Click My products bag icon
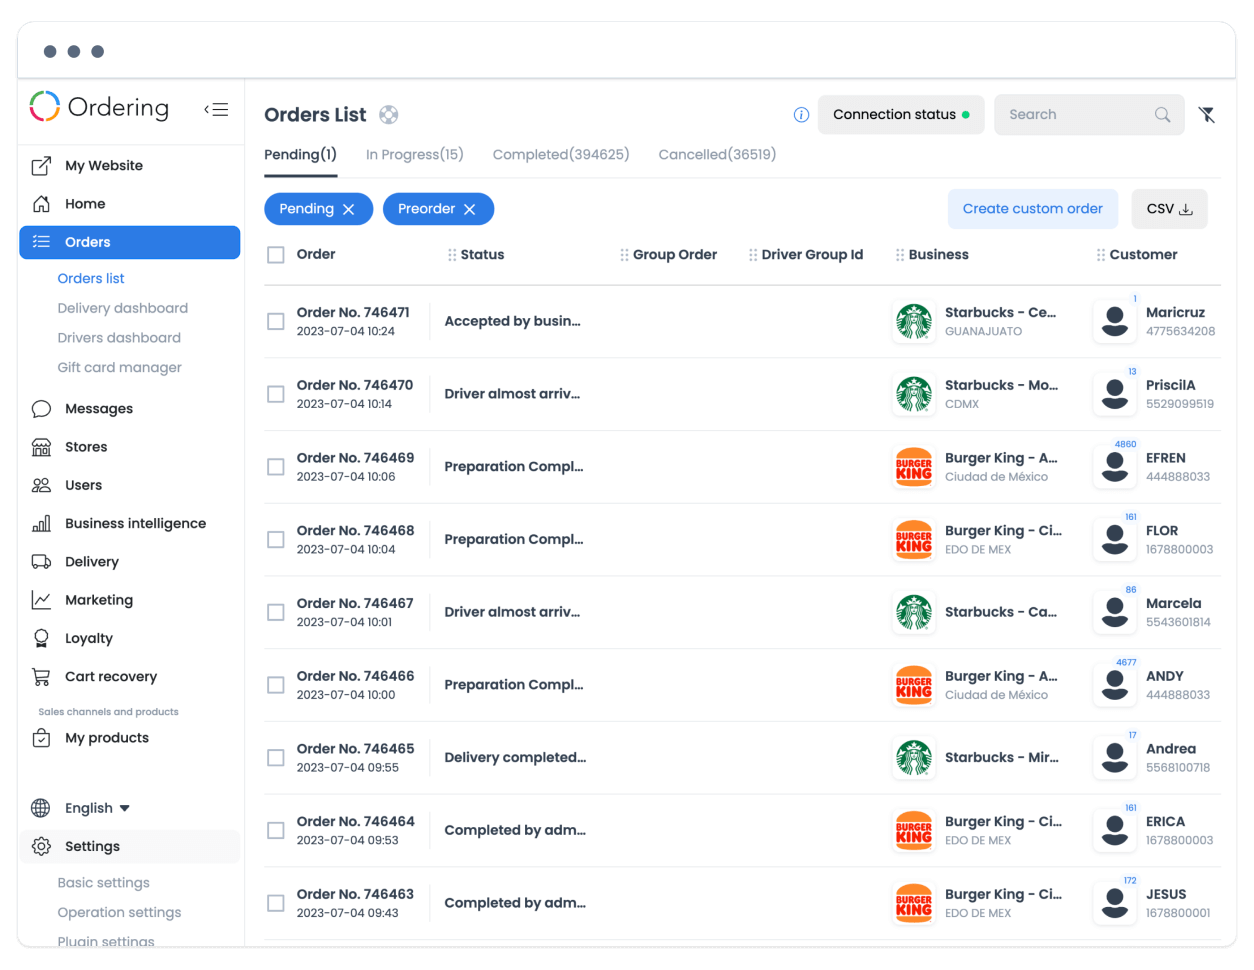The height and width of the screenshot is (970, 1254). [x=41, y=738]
